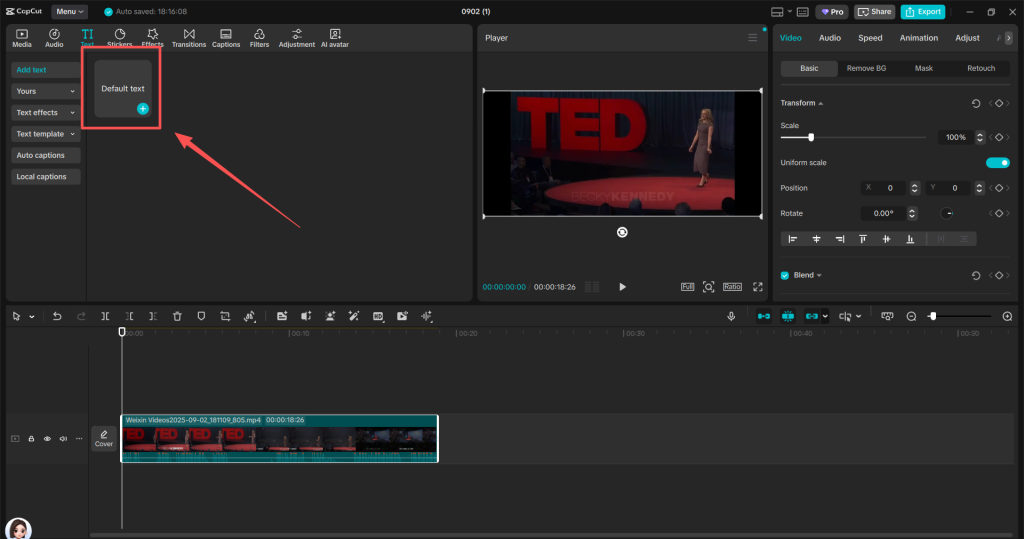Switch to the Adjust tab
This screenshot has height=539, width=1024.
tap(967, 38)
